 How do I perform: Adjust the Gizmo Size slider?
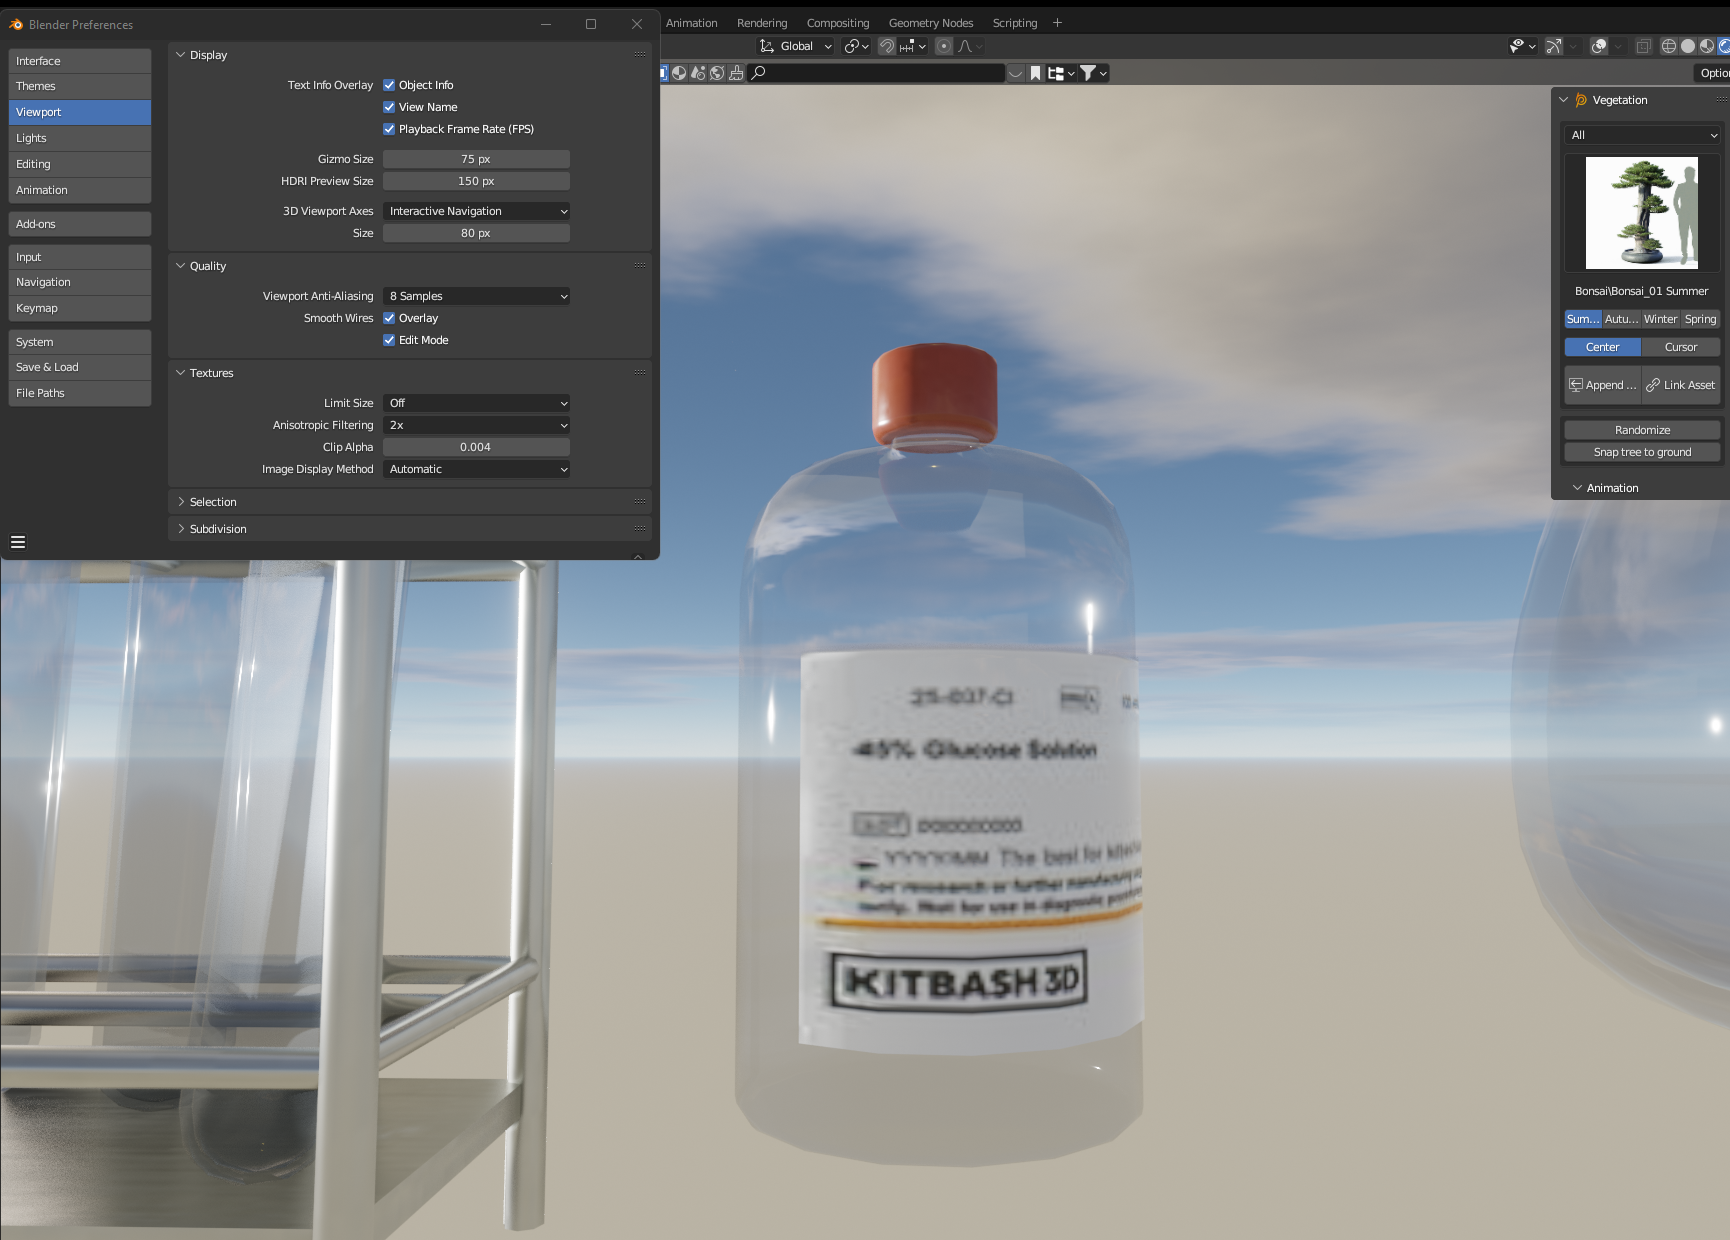(x=476, y=159)
